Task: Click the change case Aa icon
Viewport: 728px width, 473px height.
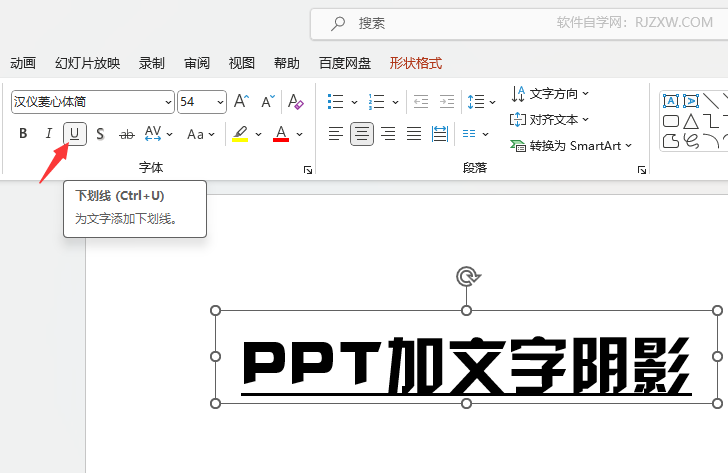Action: tap(195, 134)
